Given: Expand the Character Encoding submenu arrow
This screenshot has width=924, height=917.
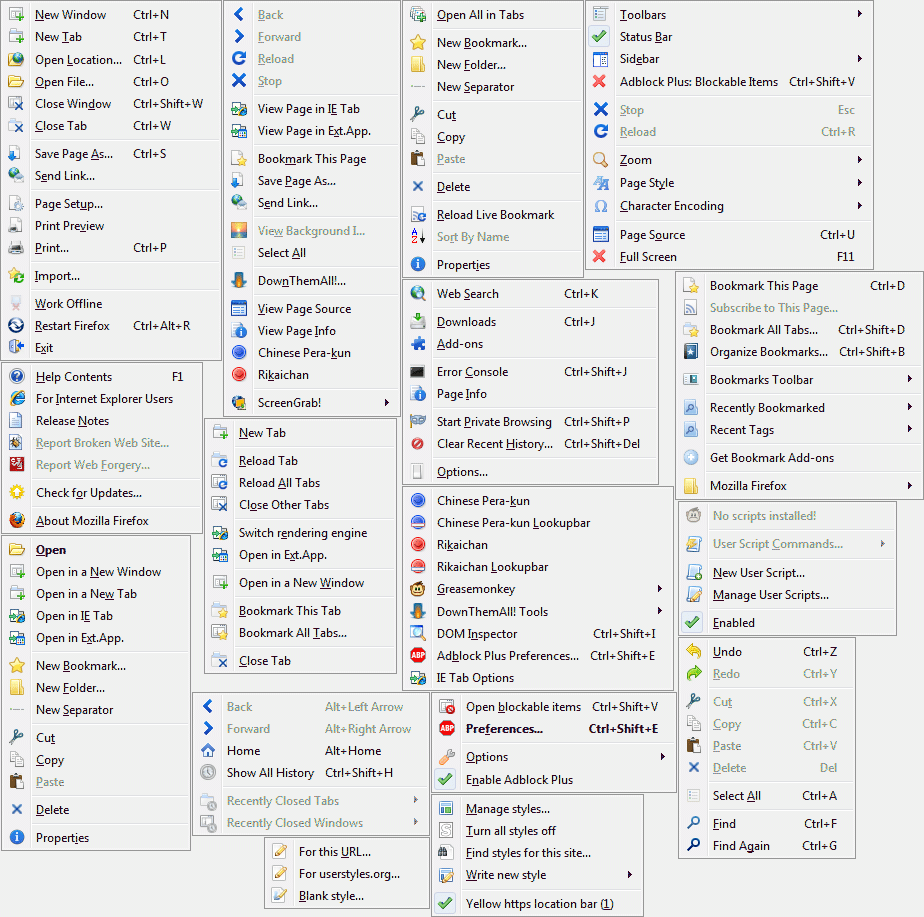Looking at the screenshot, I should pos(860,206).
